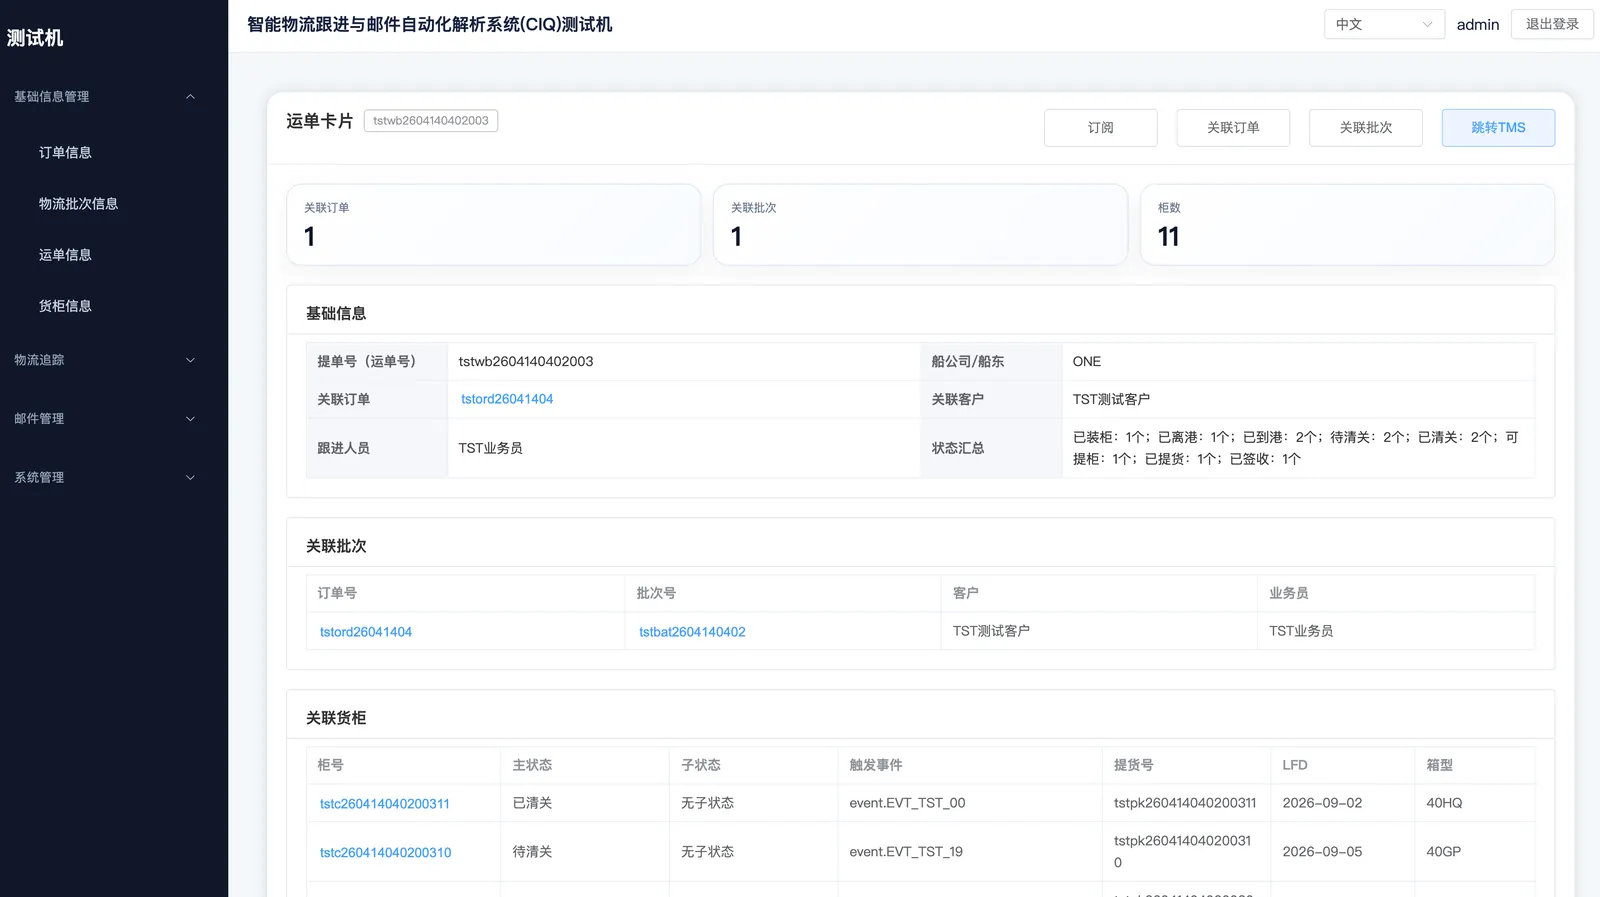Click the admin username
This screenshot has width=1600, height=897.
[1477, 25]
